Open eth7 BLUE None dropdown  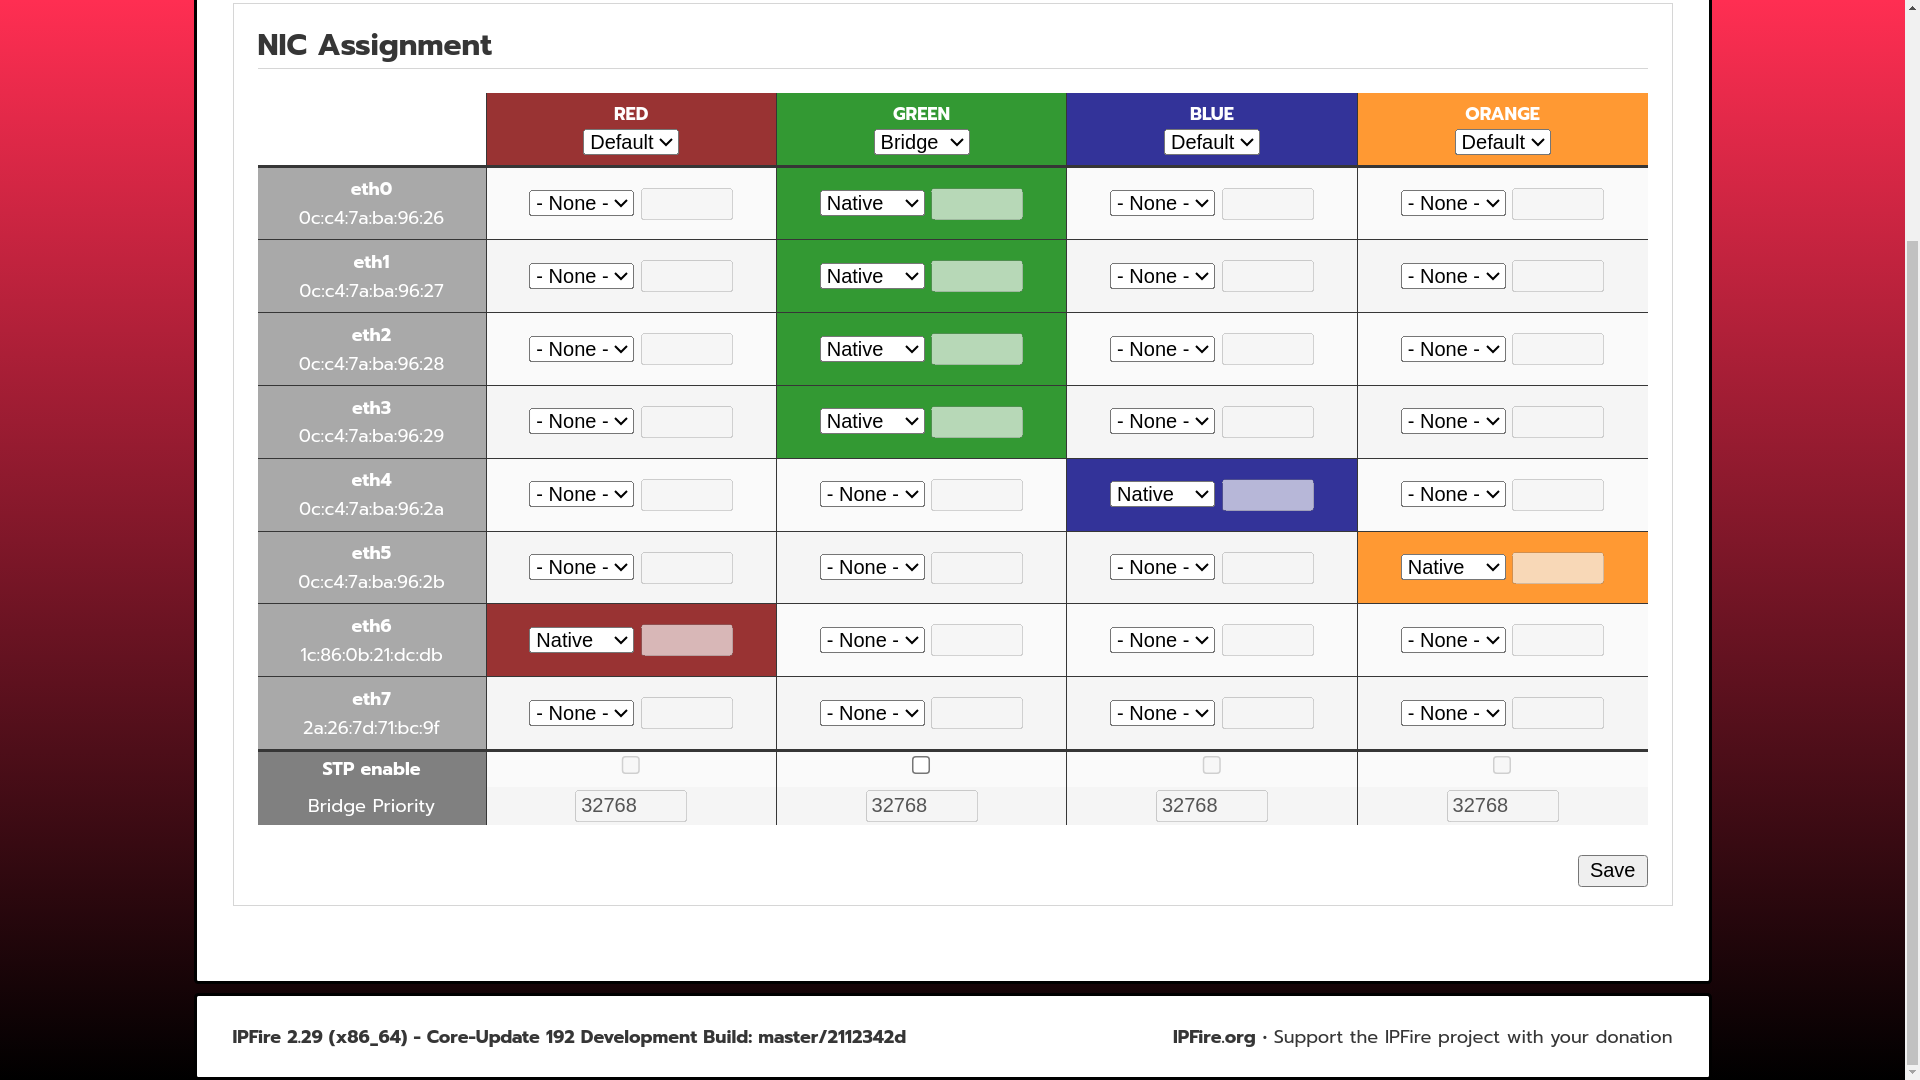coord(1162,713)
